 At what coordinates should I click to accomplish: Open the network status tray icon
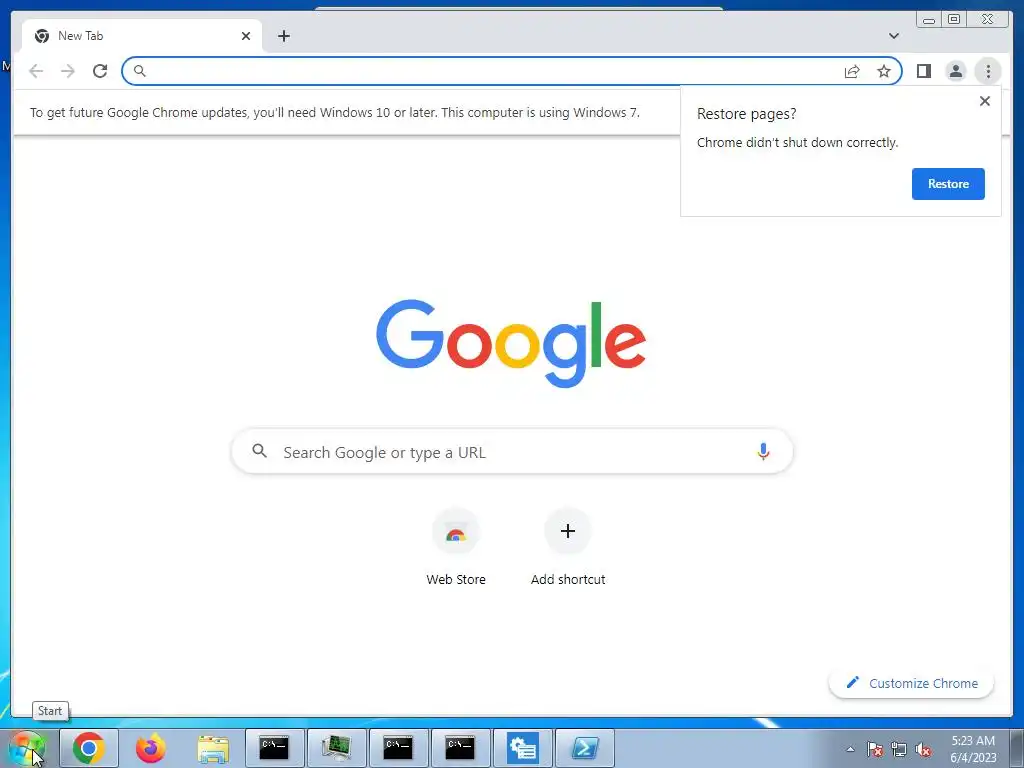pyautogui.click(x=899, y=749)
